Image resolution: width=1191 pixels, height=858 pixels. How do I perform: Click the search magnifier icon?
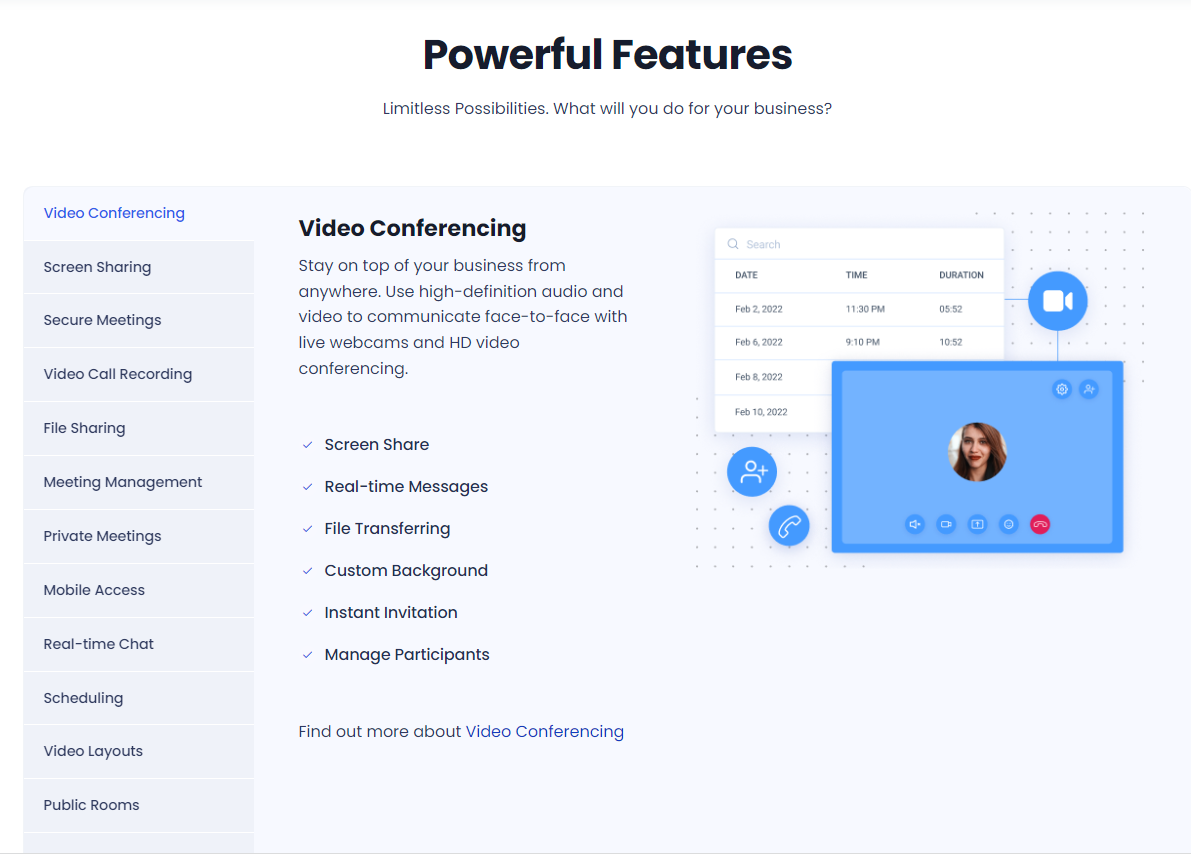tap(733, 244)
